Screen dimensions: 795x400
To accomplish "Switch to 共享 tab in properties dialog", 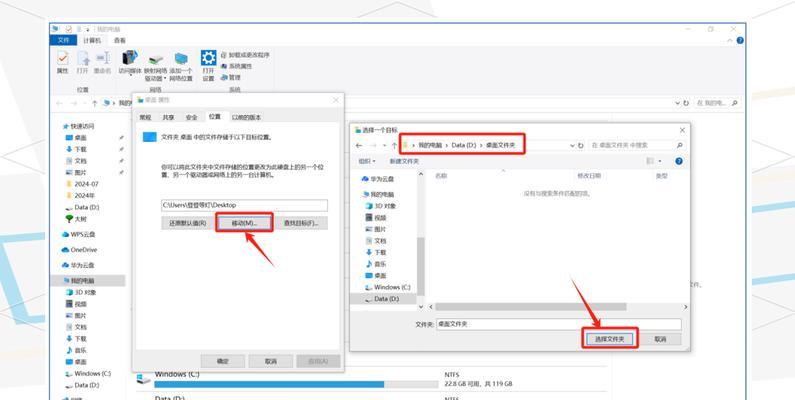I will (x=168, y=117).
